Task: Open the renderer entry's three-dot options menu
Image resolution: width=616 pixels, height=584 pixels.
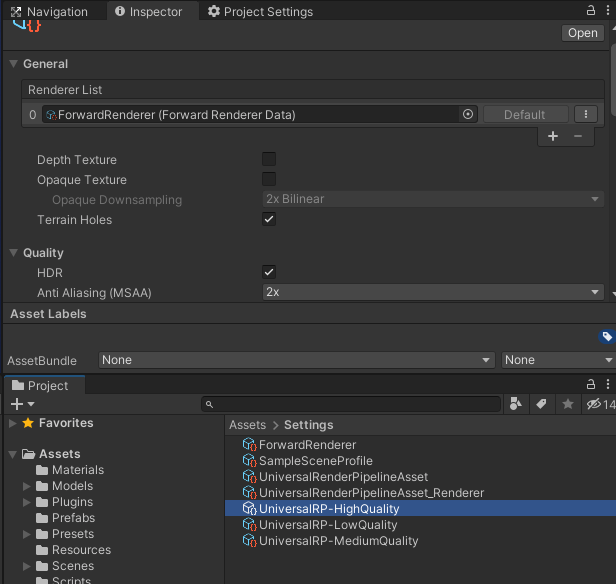Action: pos(586,115)
